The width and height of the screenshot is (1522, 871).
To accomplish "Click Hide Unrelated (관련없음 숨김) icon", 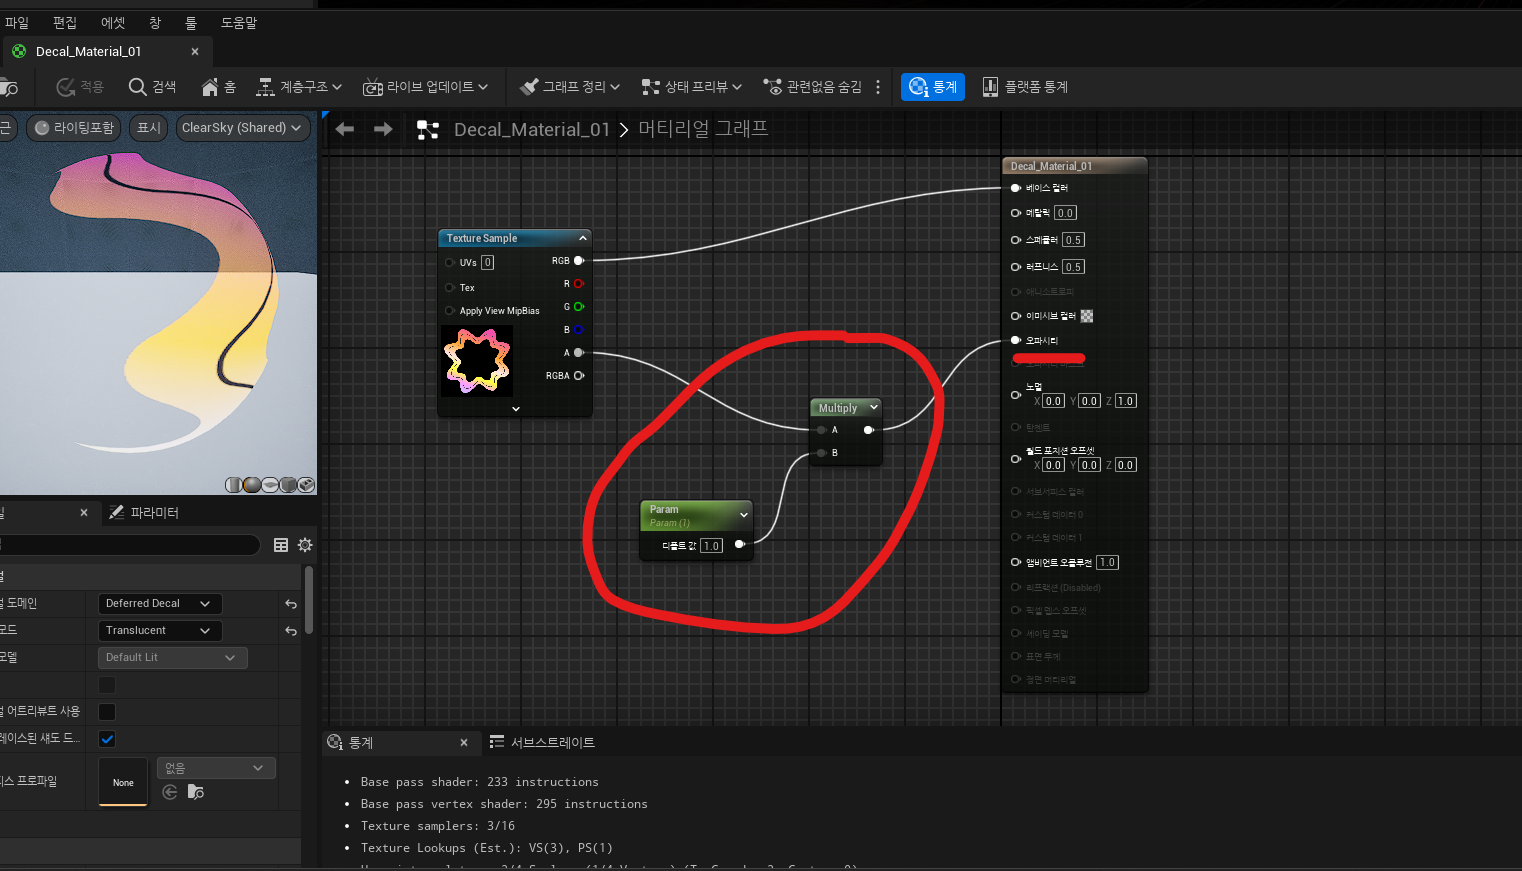I will click(x=772, y=87).
